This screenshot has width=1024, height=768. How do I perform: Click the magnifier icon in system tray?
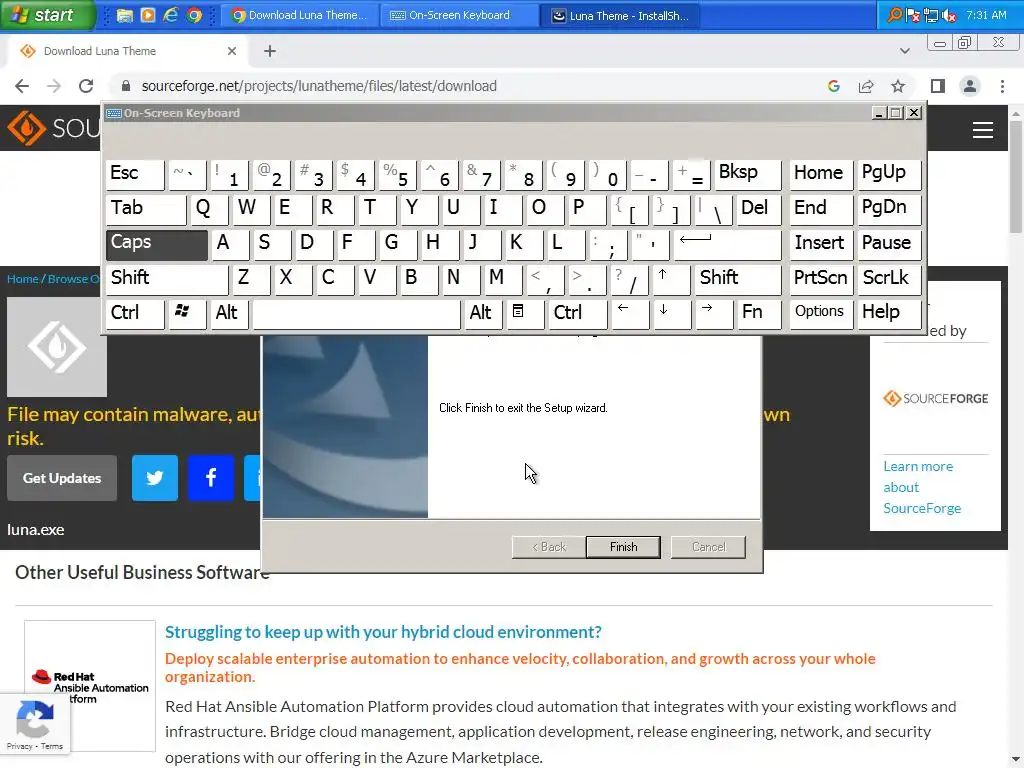tap(894, 15)
